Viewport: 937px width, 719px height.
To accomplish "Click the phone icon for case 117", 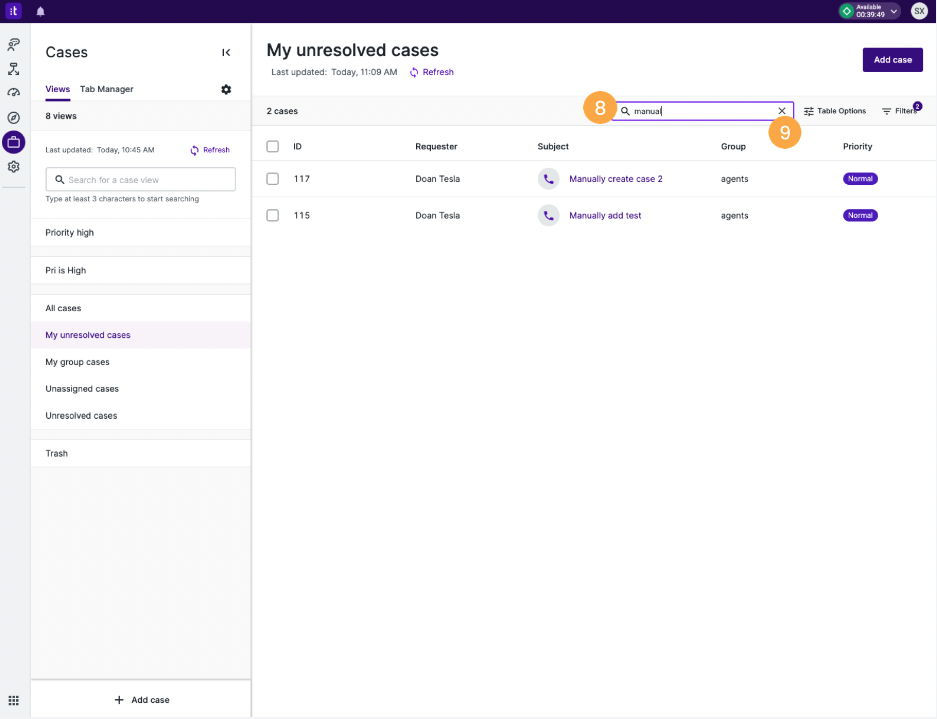I will [549, 179].
